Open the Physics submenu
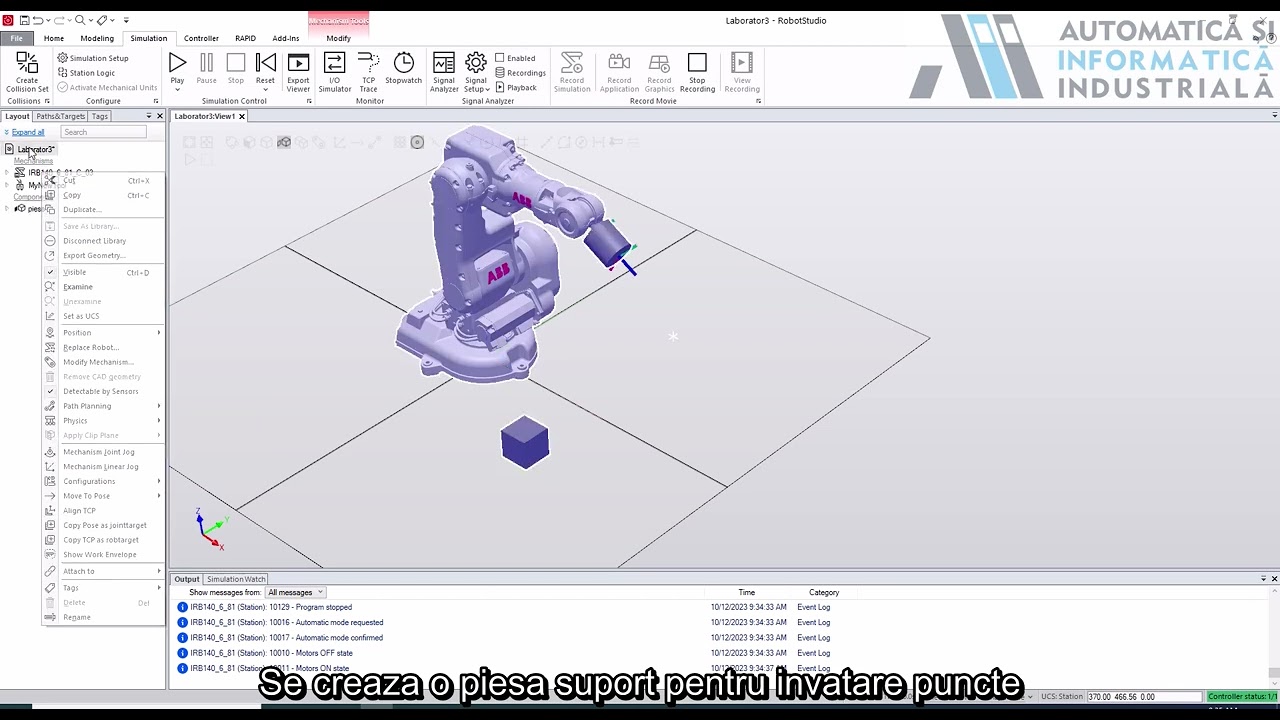The width and height of the screenshot is (1280, 720). pos(75,421)
